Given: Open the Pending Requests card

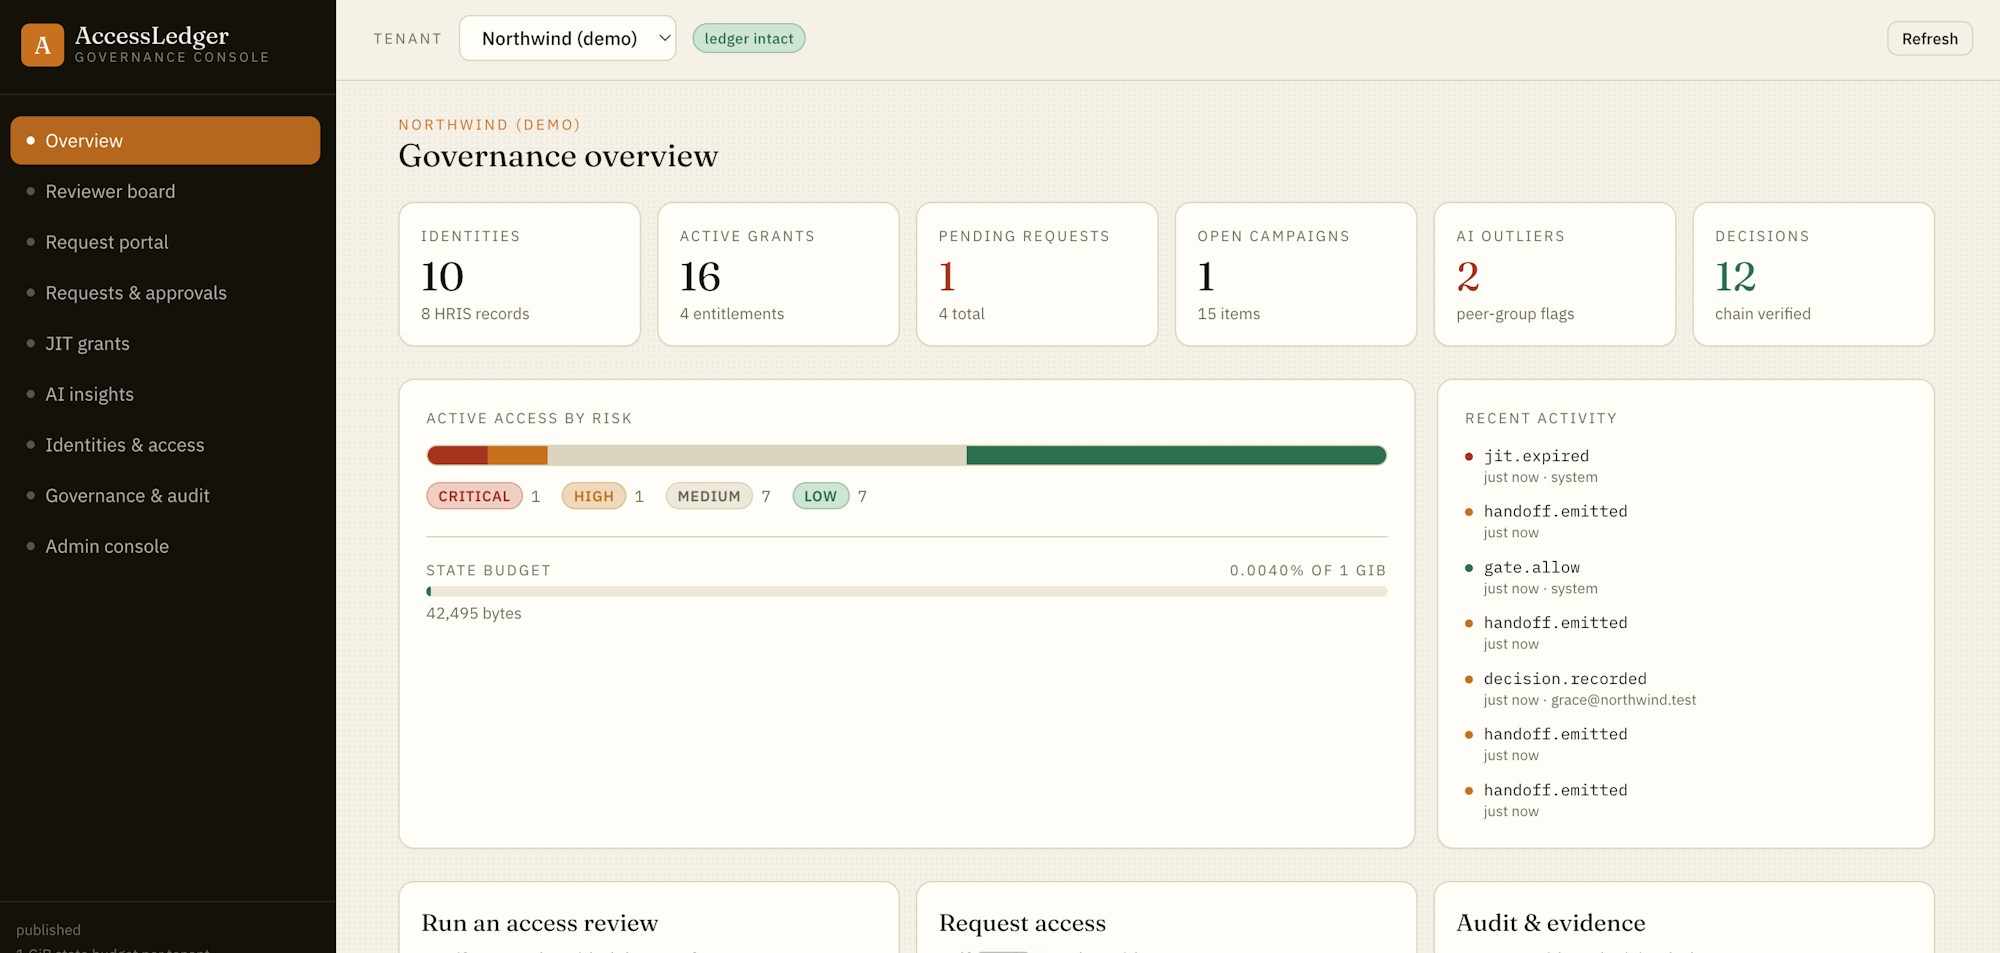Looking at the screenshot, I should pos(1037,274).
